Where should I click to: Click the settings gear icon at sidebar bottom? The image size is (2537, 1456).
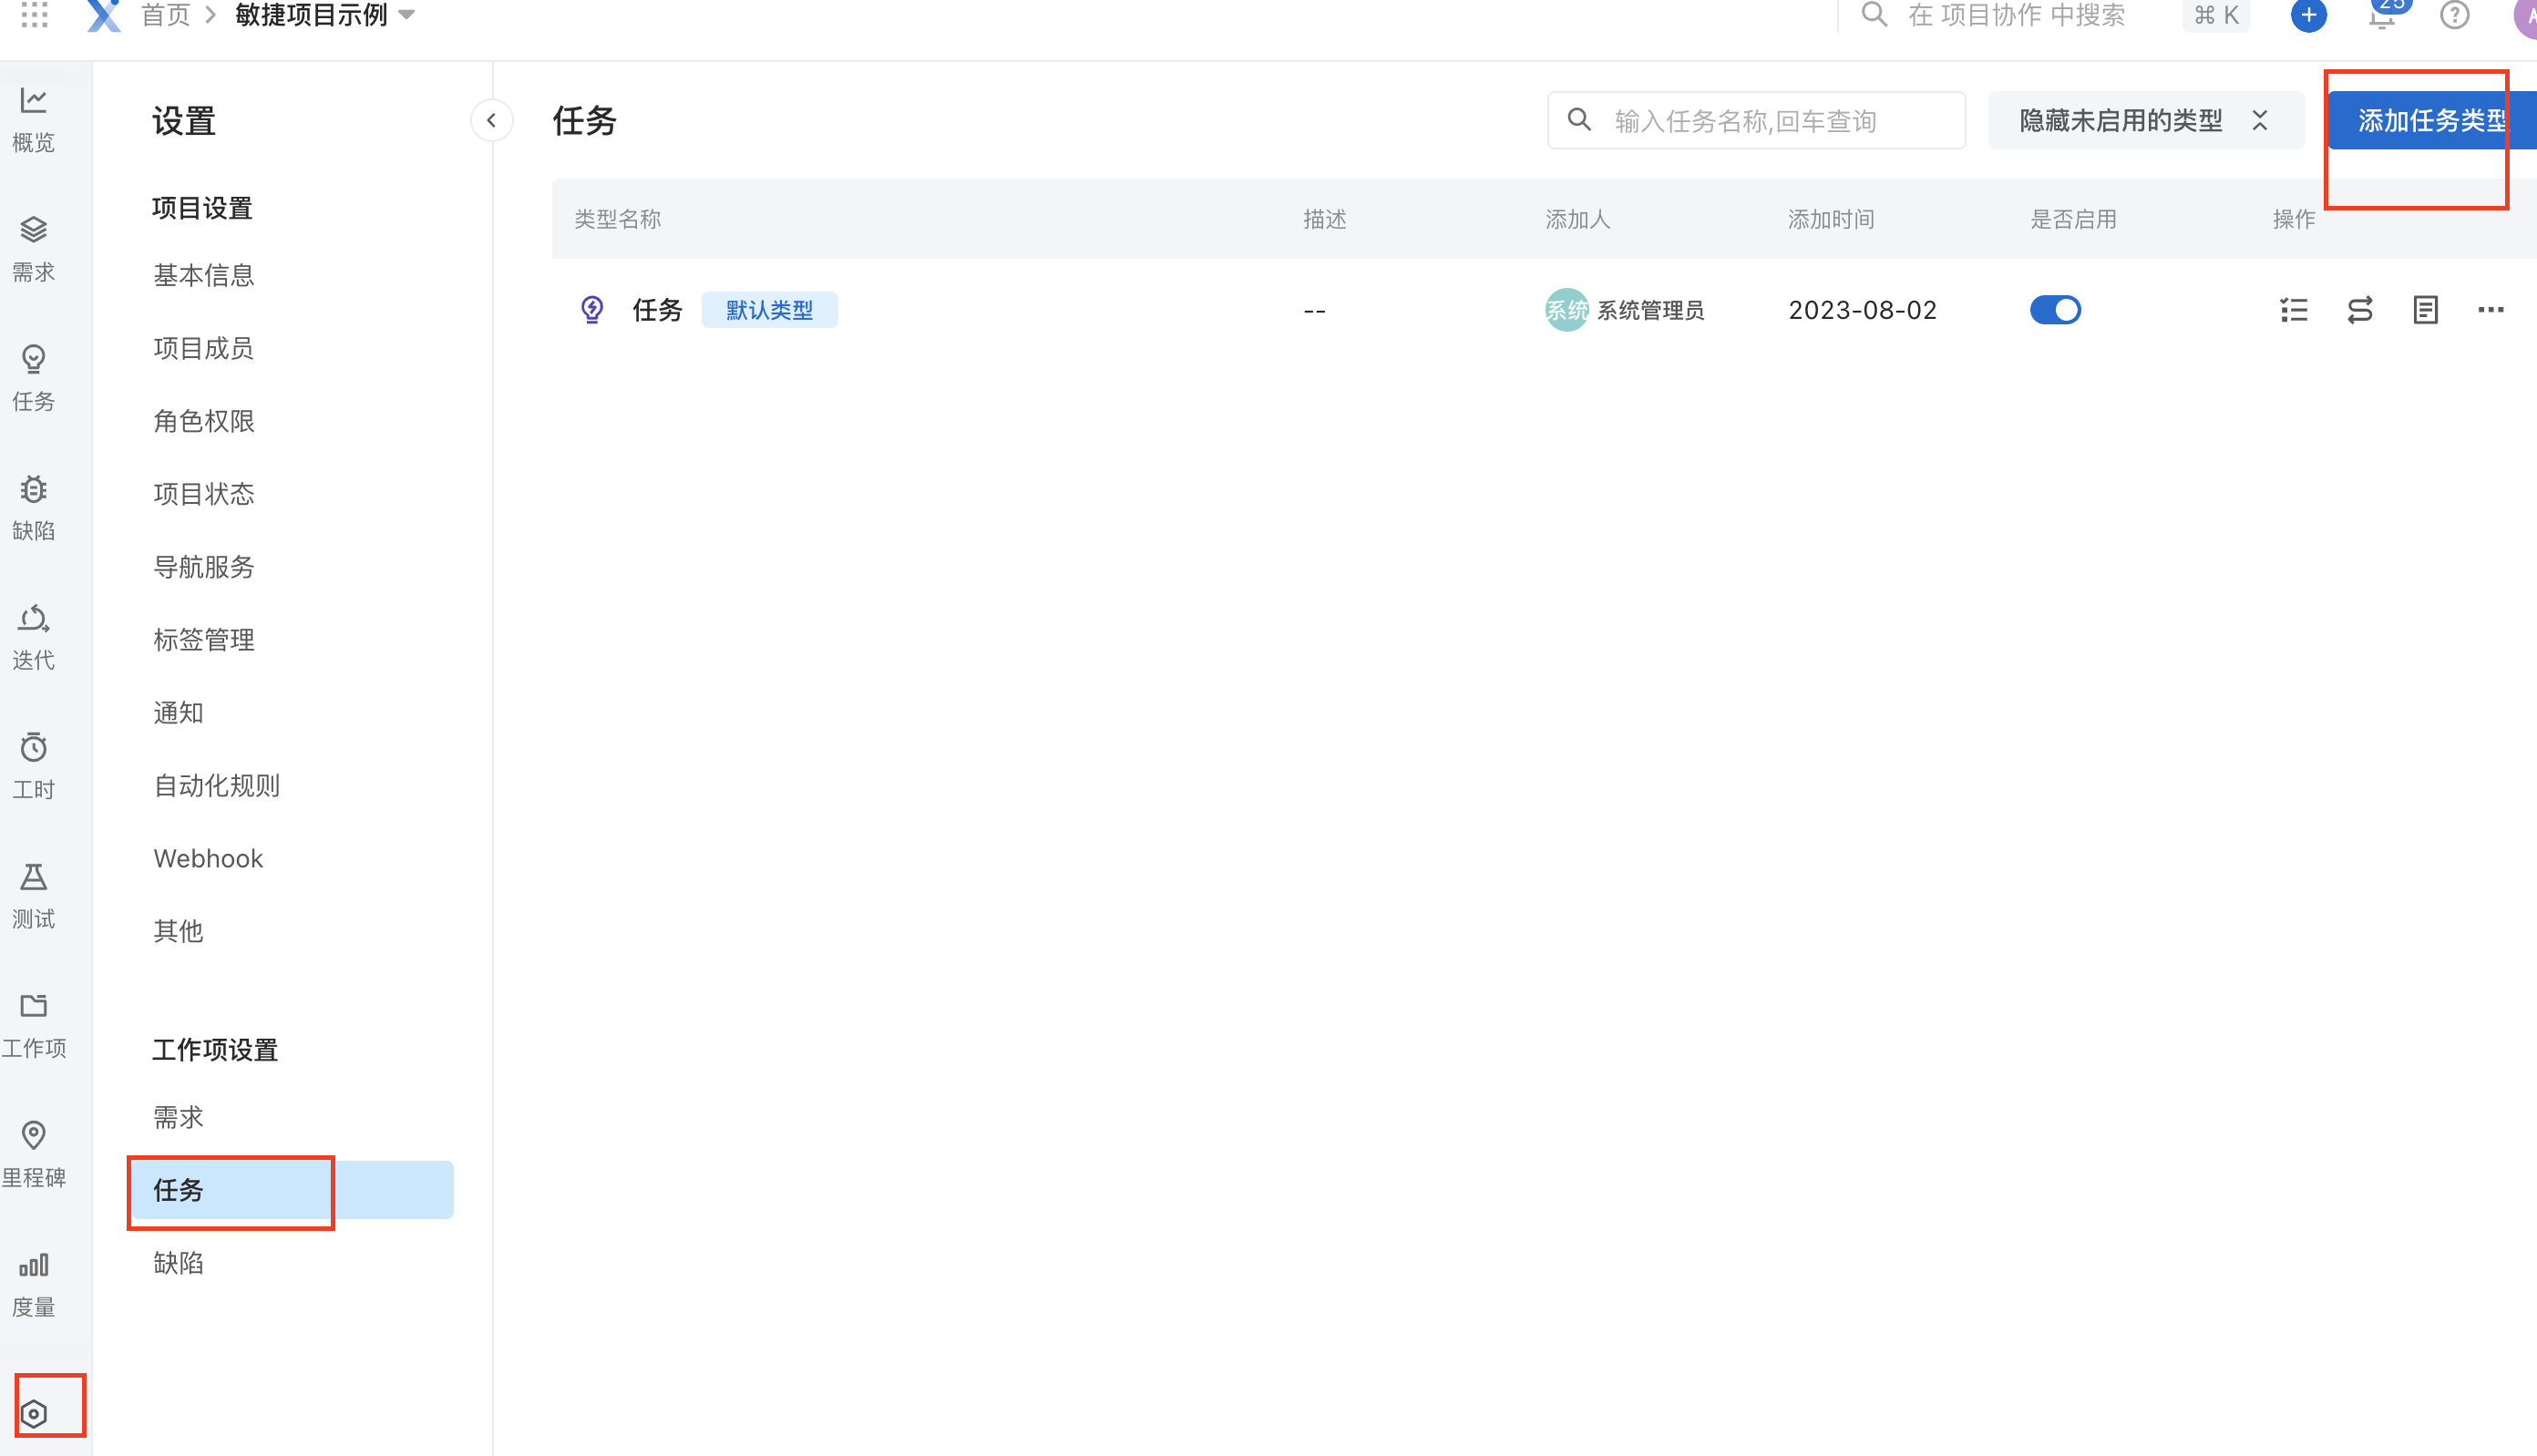tap(34, 1413)
